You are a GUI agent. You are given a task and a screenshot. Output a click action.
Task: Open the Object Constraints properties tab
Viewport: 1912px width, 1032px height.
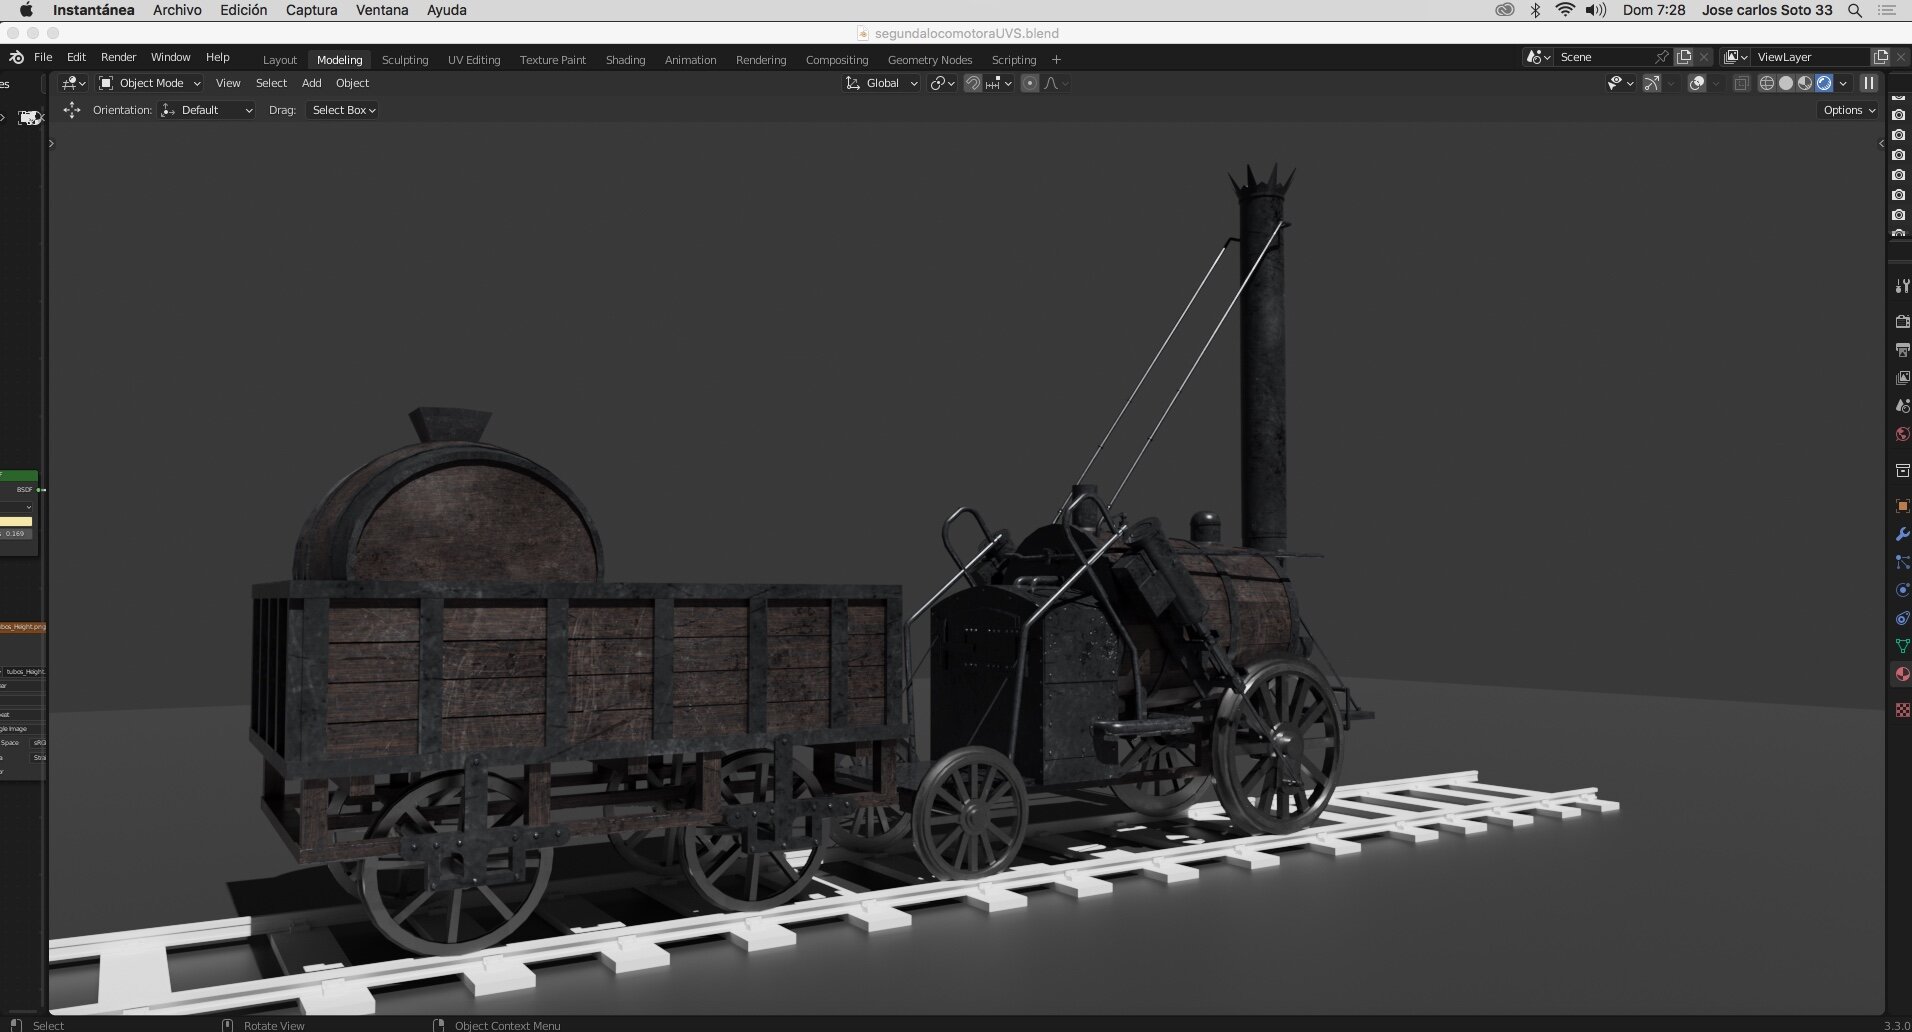1902,618
